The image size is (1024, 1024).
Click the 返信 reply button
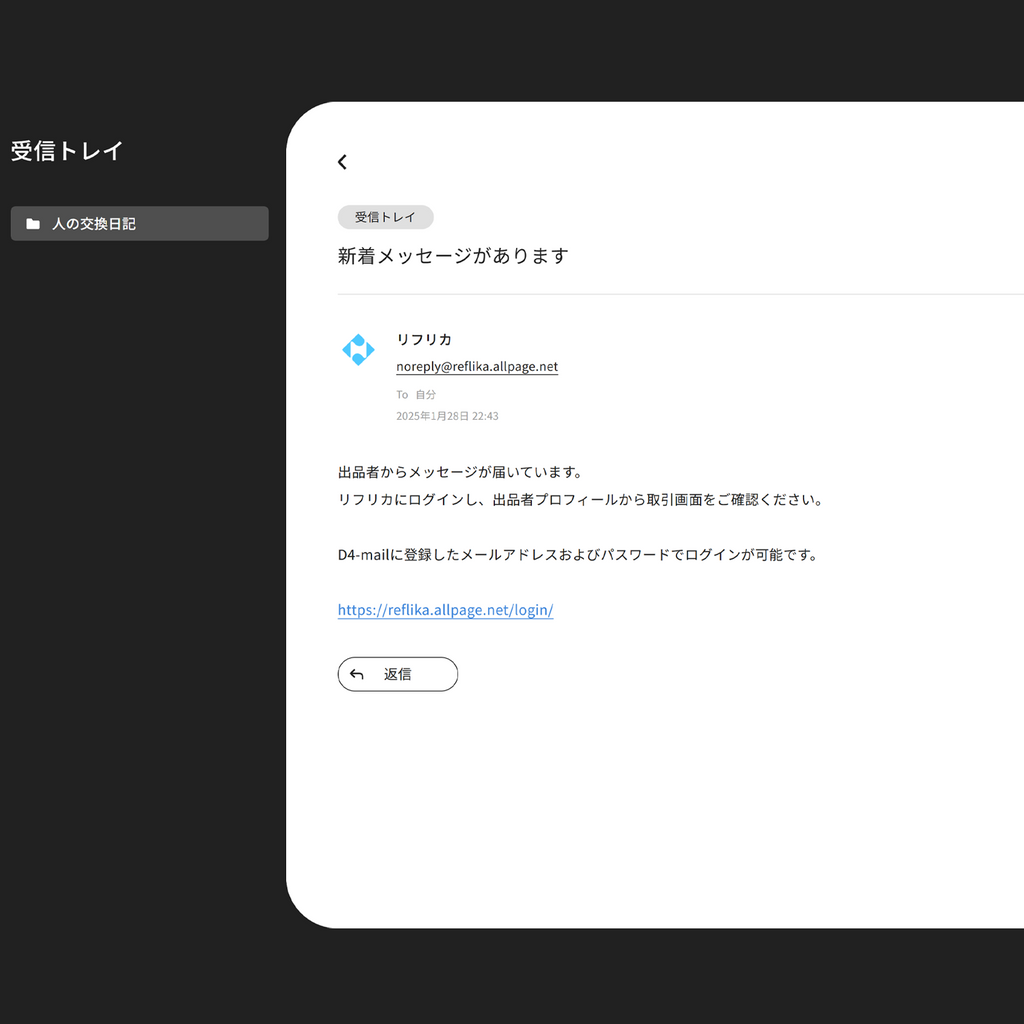[x=397, y=673]
